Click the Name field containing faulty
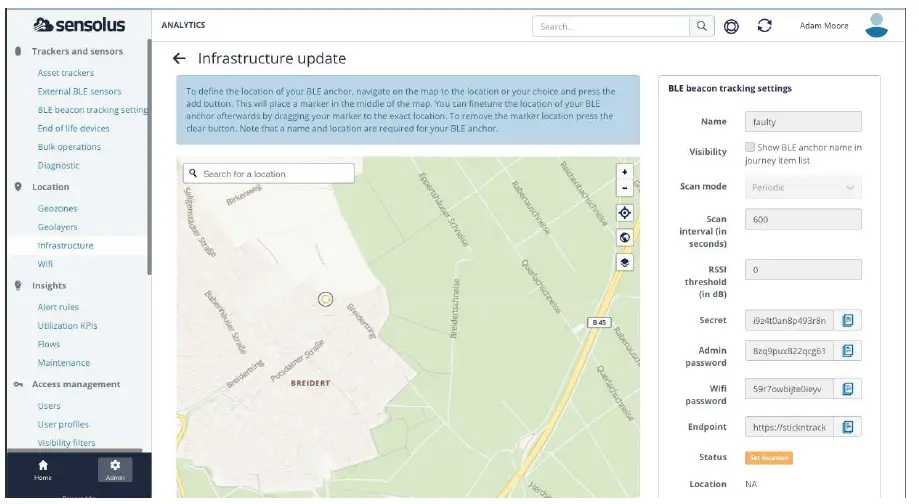Image resolution: width=919 pixels, height=504 pixels. click(803, 122)
